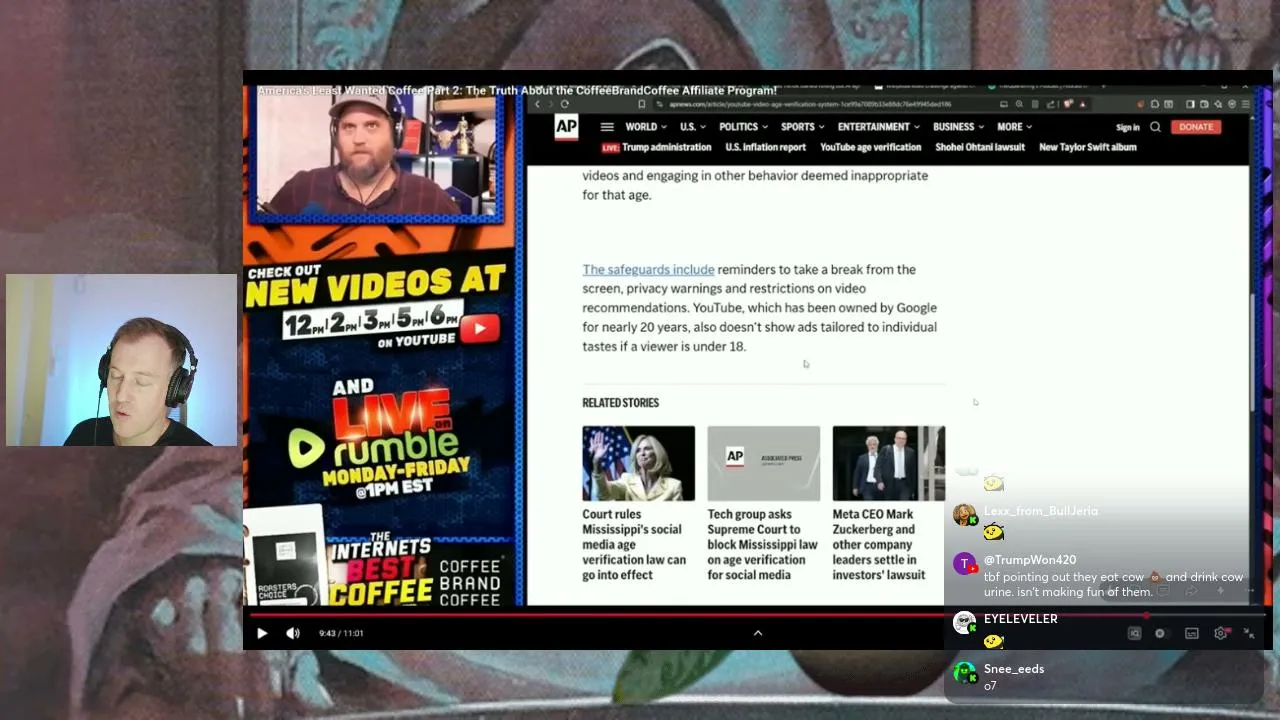
Task: Turn on subtitles in player controls
Action: tap(1192, 633)
